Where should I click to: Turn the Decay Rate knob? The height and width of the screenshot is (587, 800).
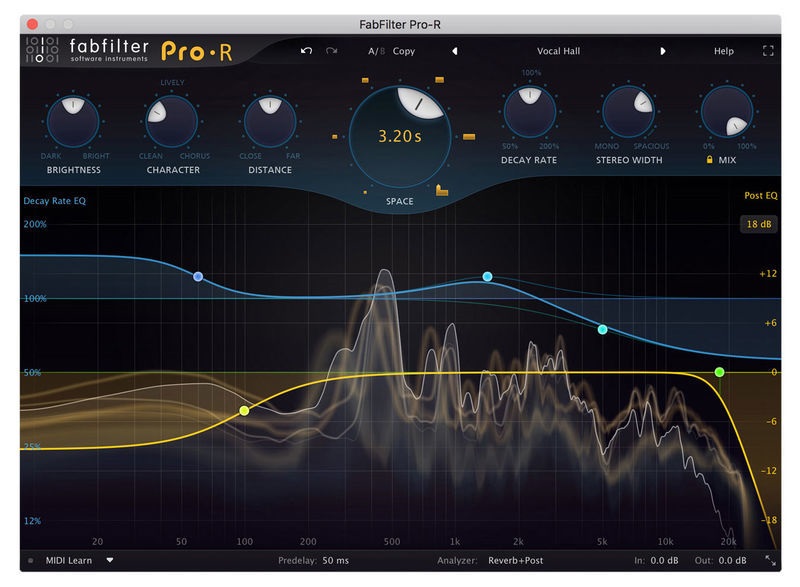(x=531, y=110)
